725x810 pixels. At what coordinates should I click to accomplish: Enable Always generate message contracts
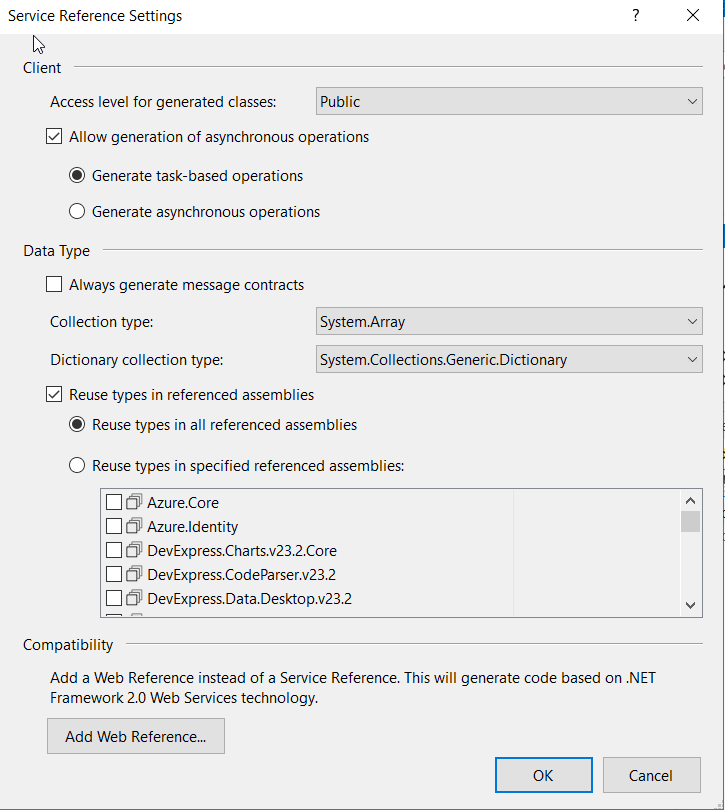(x=55, y=285)
